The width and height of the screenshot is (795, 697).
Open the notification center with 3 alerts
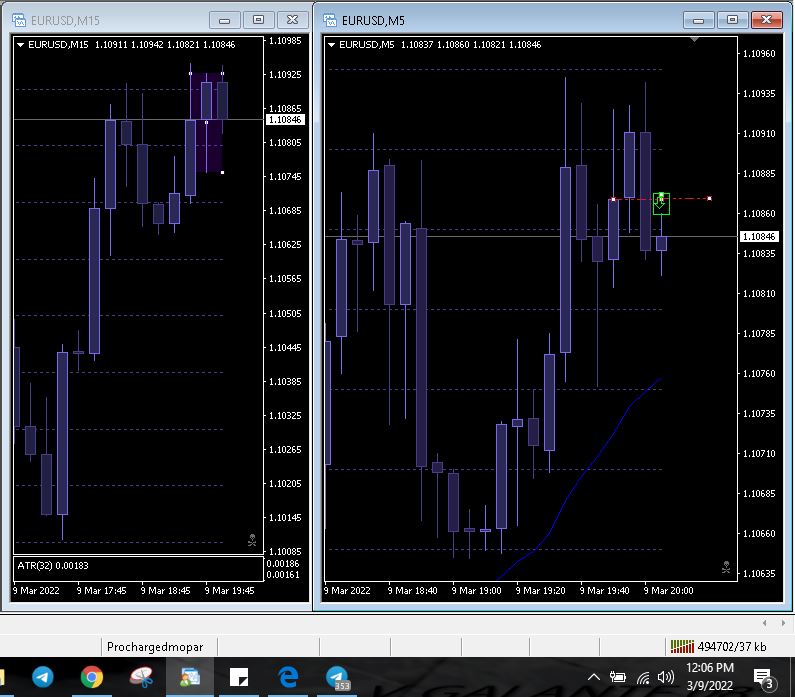point(763,677)
